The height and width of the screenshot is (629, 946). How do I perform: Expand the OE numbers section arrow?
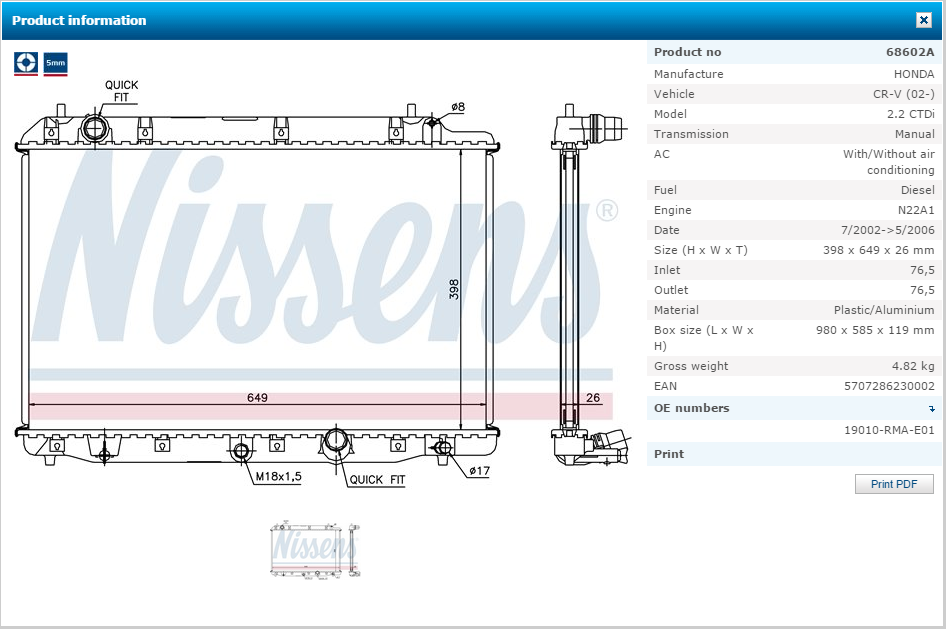coord(932,409)
